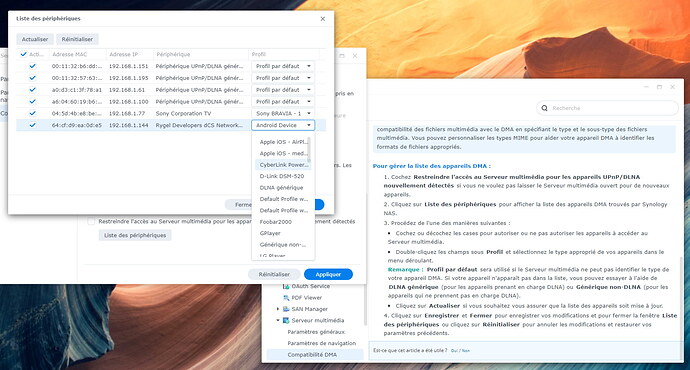Uncheck Rygel Developers device enabled checkbox
Viewport: 690px width, 370px height.
32,125
